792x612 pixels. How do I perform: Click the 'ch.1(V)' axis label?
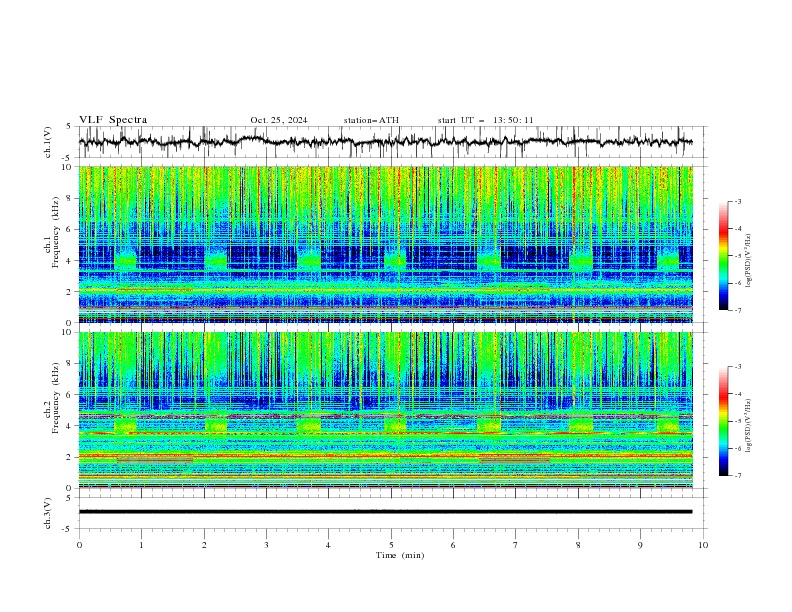pyautogui.click(x=48, y=142)
